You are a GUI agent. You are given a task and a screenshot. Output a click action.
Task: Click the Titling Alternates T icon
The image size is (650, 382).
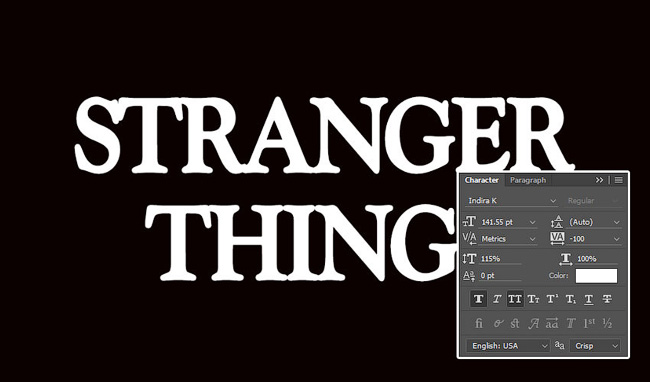click(x=571, y=323)
